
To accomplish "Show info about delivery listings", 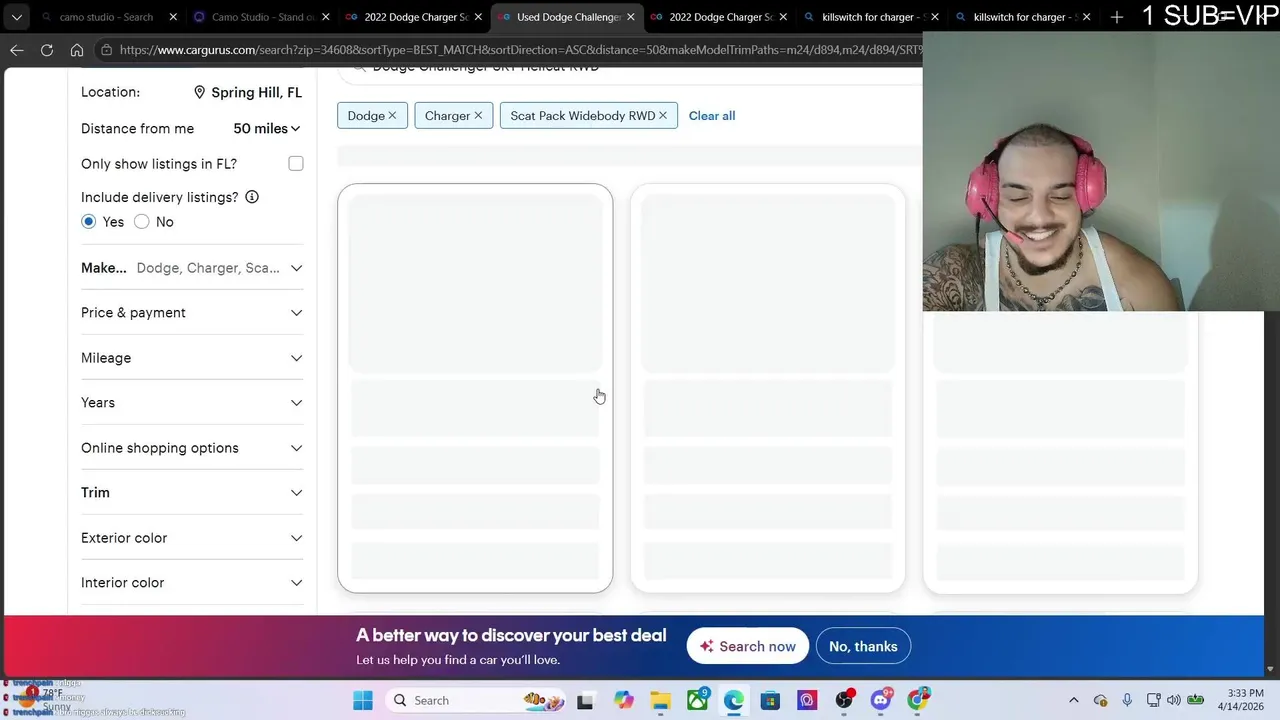I will coord(252,197).
